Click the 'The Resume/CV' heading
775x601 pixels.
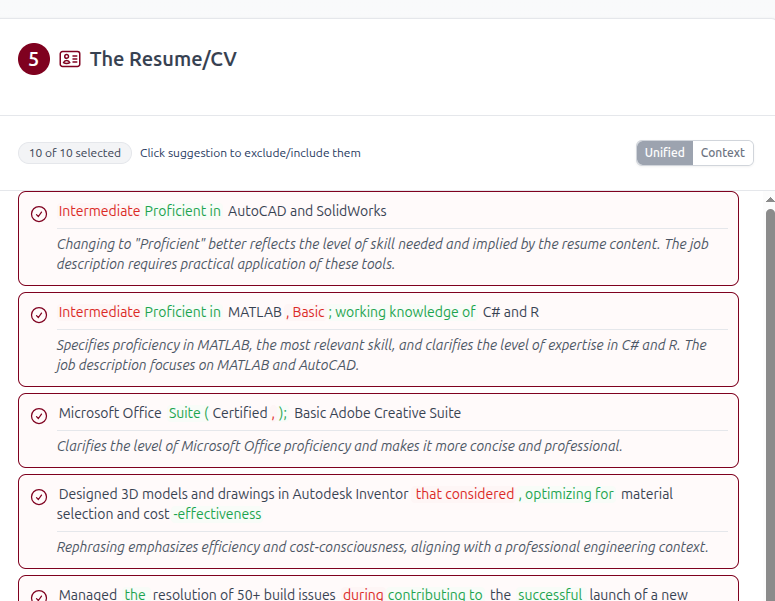pos(163,59)
